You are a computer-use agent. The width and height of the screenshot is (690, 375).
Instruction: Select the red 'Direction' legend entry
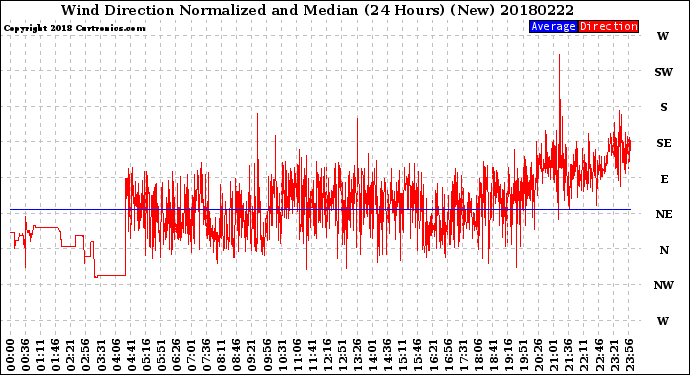608,26
